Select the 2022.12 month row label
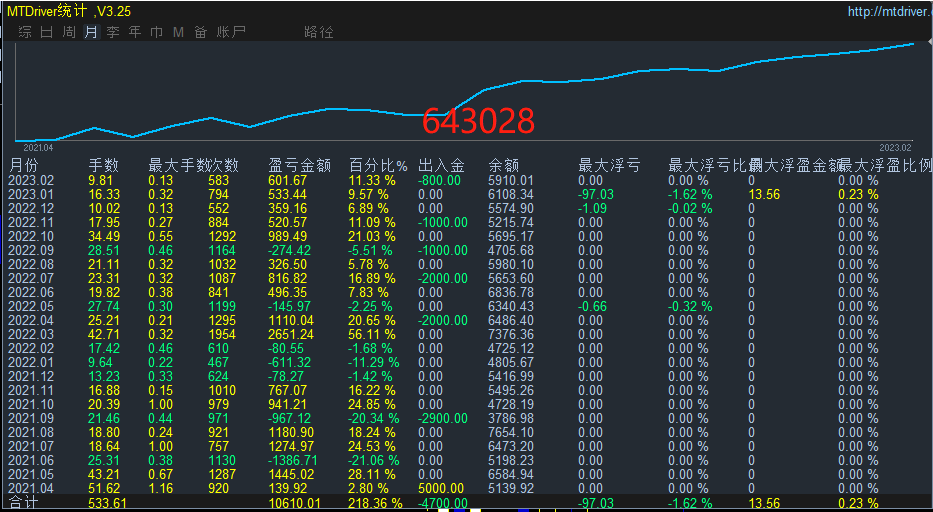This screenshot has width=933, height=512. pyautogui.click(x=31, y=208)
